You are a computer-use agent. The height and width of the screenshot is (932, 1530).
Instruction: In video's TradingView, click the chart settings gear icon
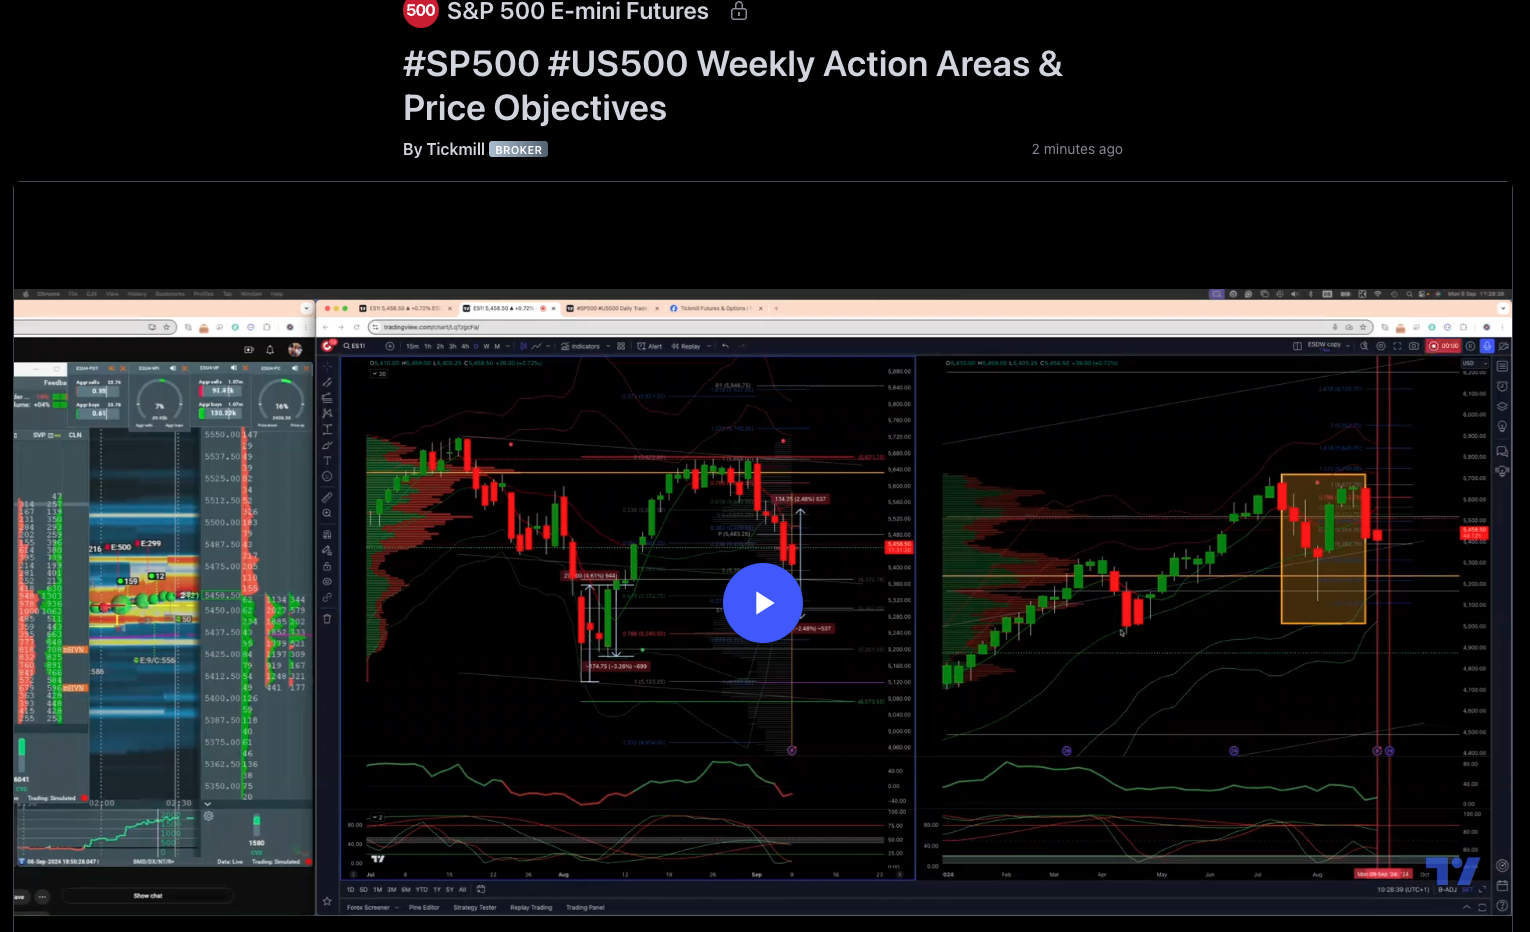[x=1381, y=346]
